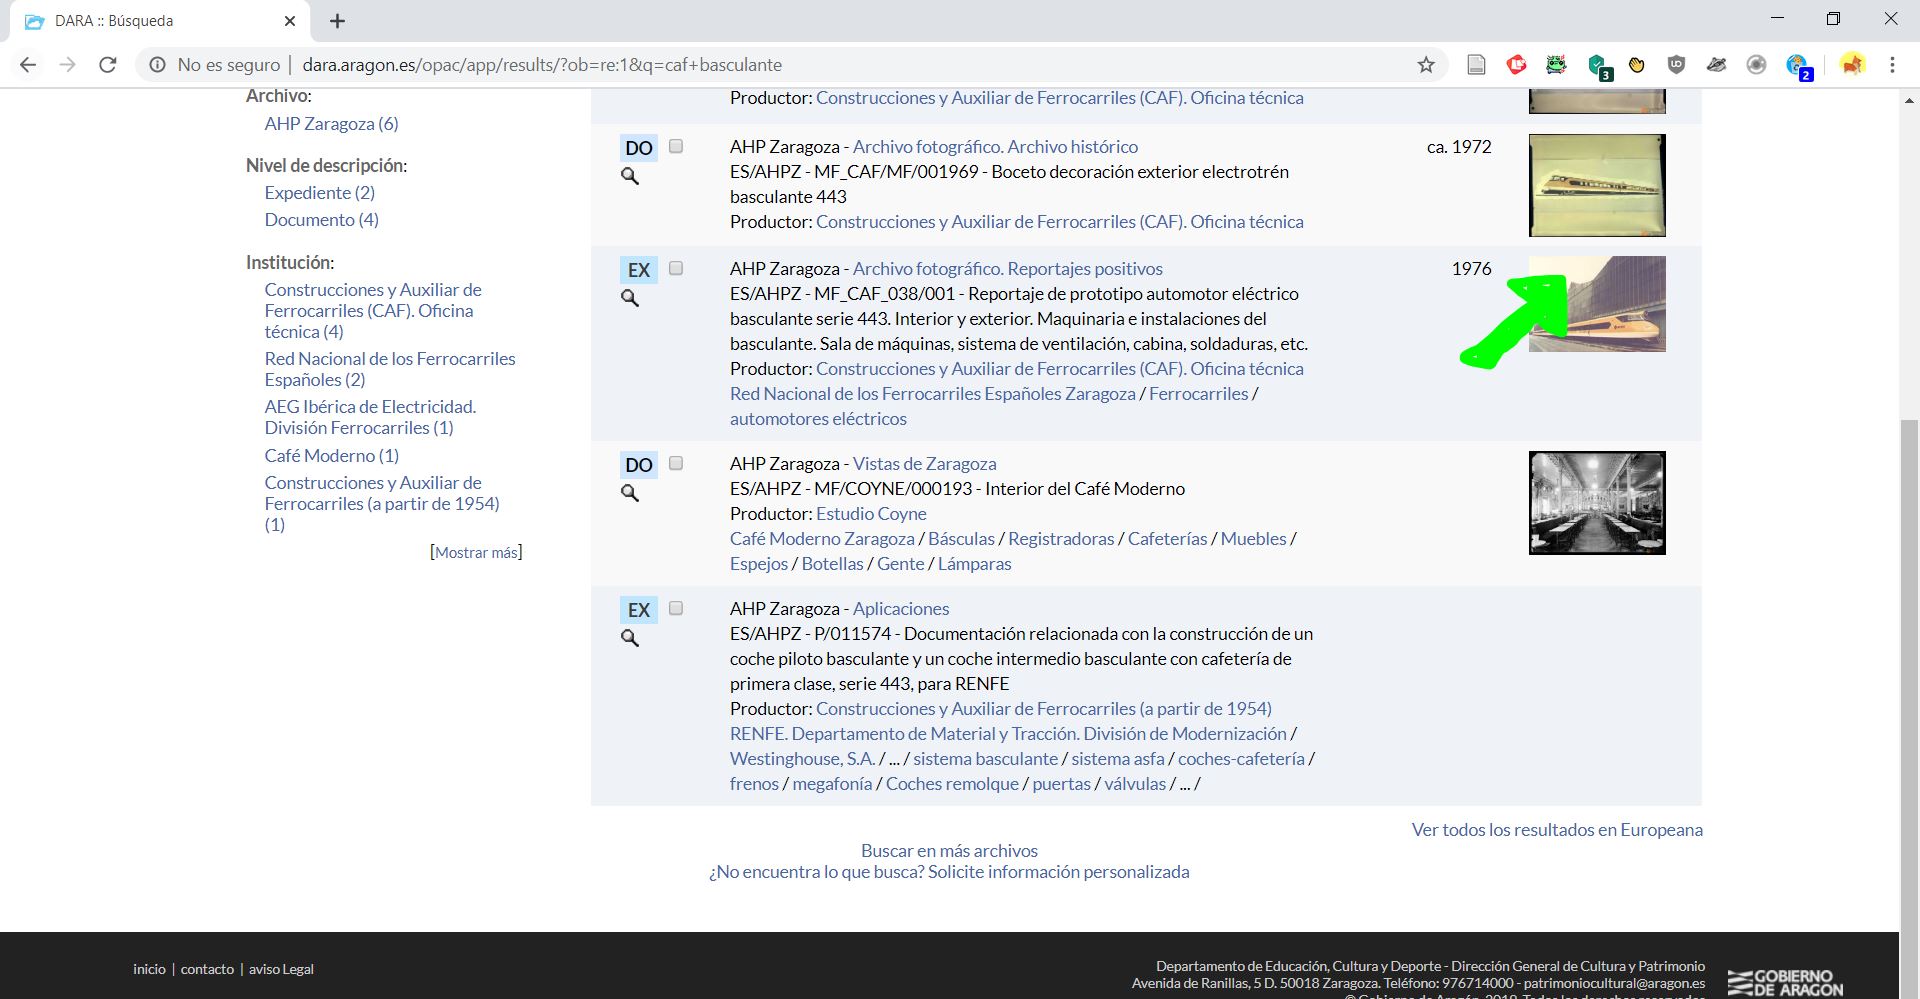
Task: Click Ver todos los resultados en Europeana
Action: pos(1557,830)
